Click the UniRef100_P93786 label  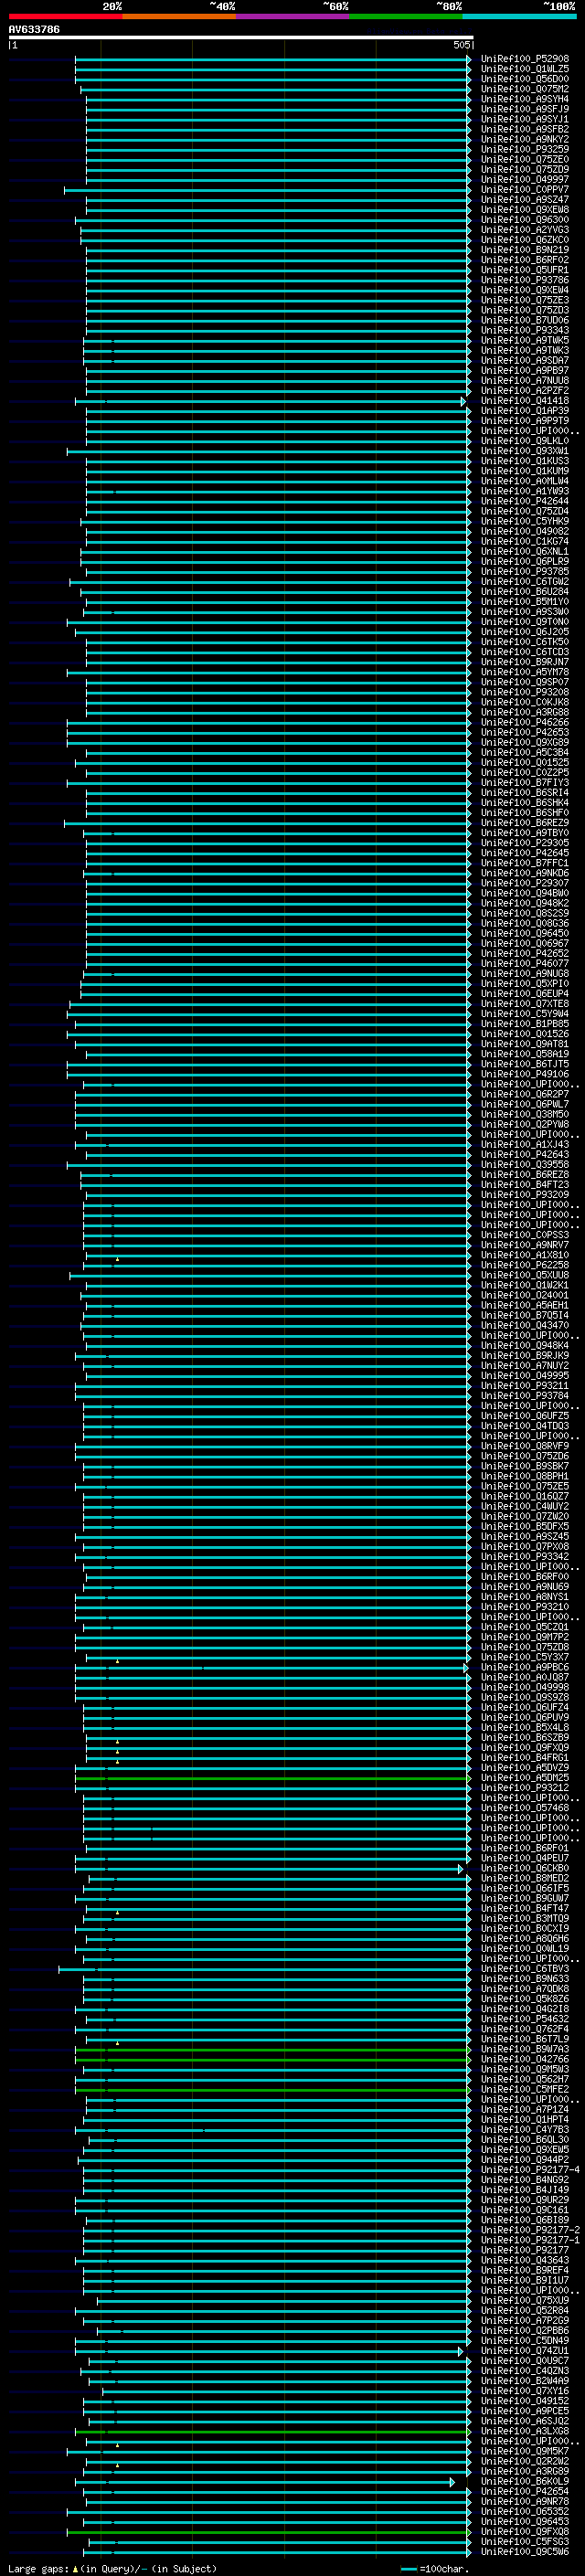524,280
